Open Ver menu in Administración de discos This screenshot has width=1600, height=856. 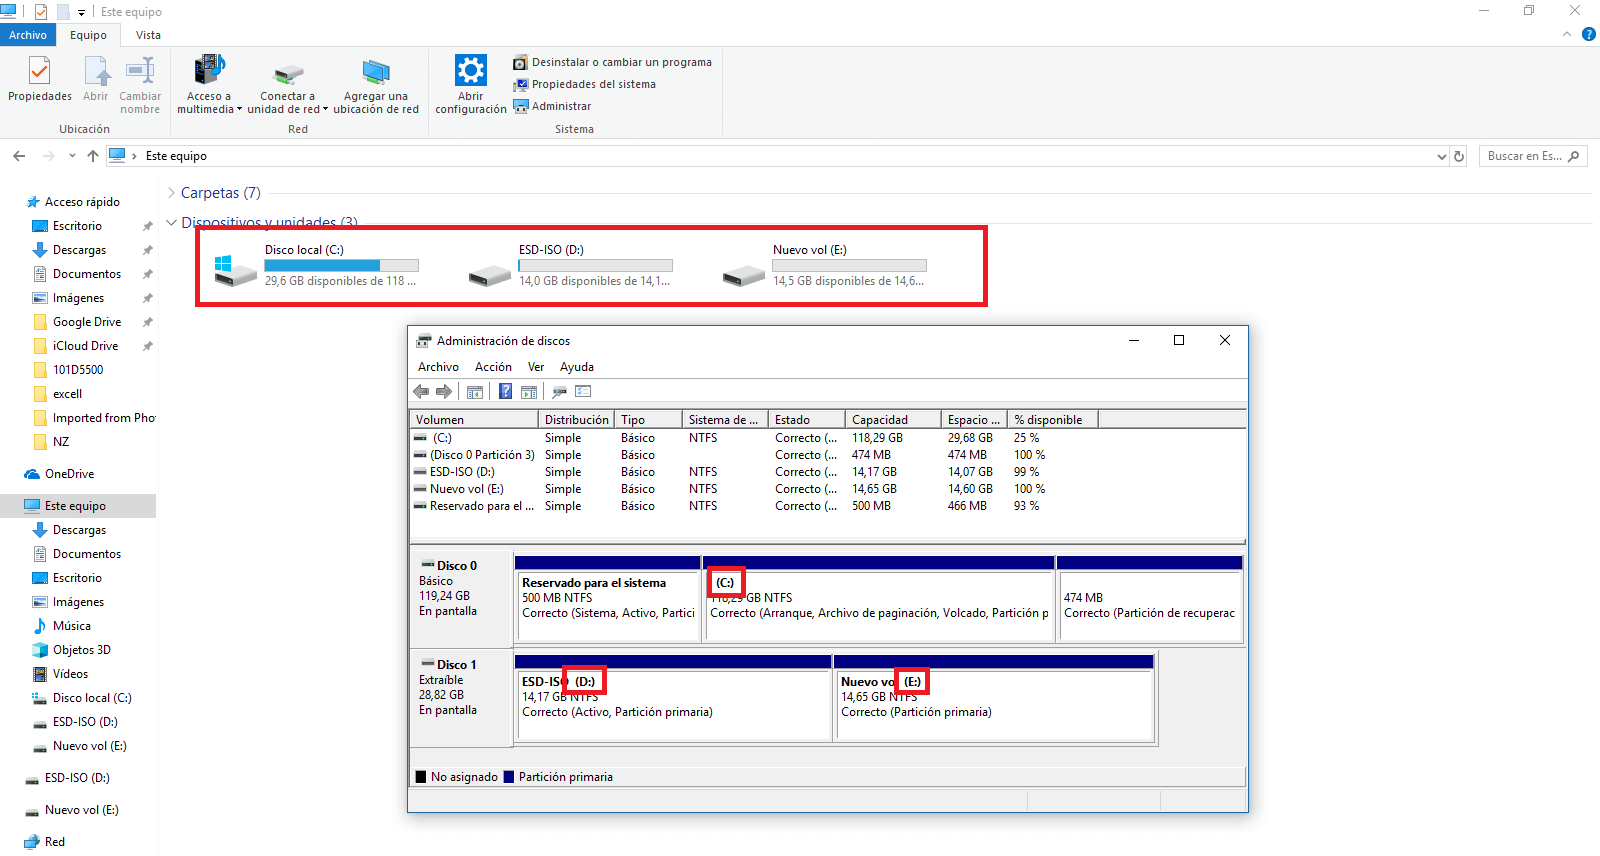point(536,367)
